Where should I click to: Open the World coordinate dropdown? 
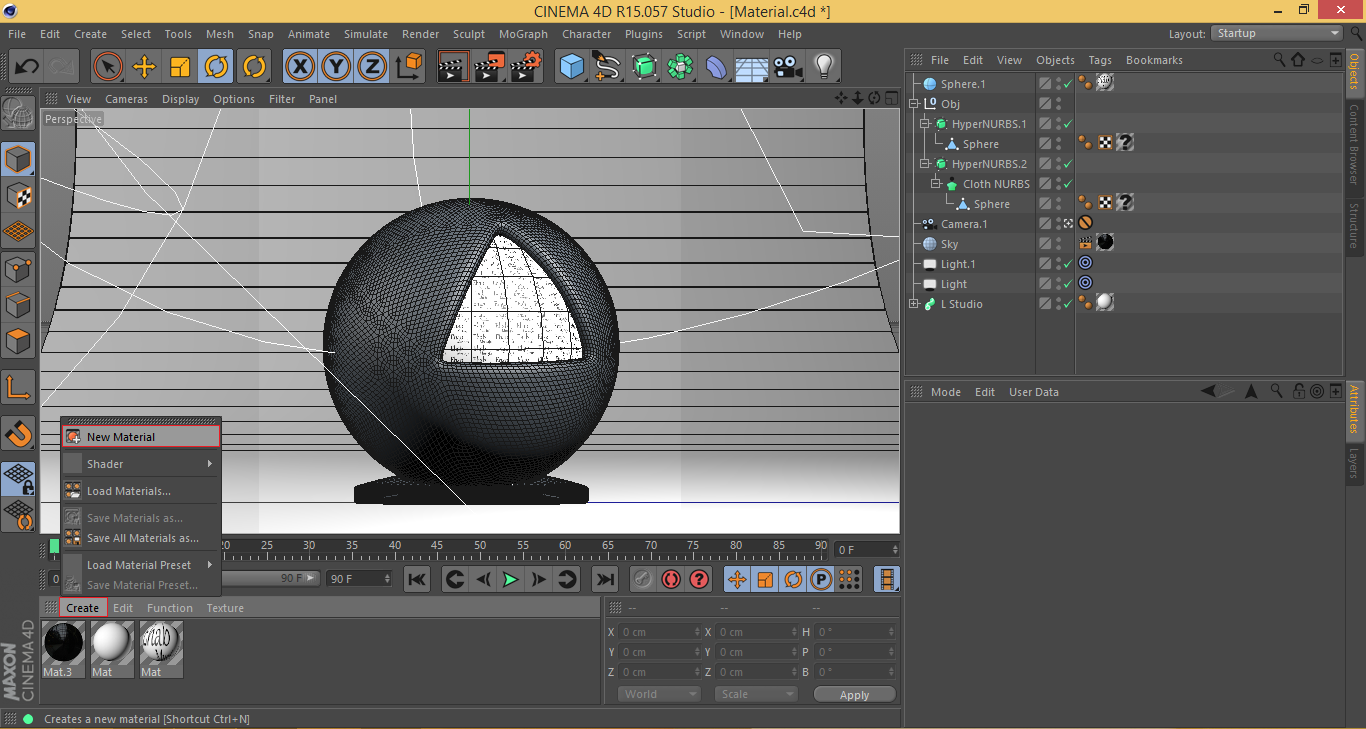pyautogui.click(x=659, y=694)
